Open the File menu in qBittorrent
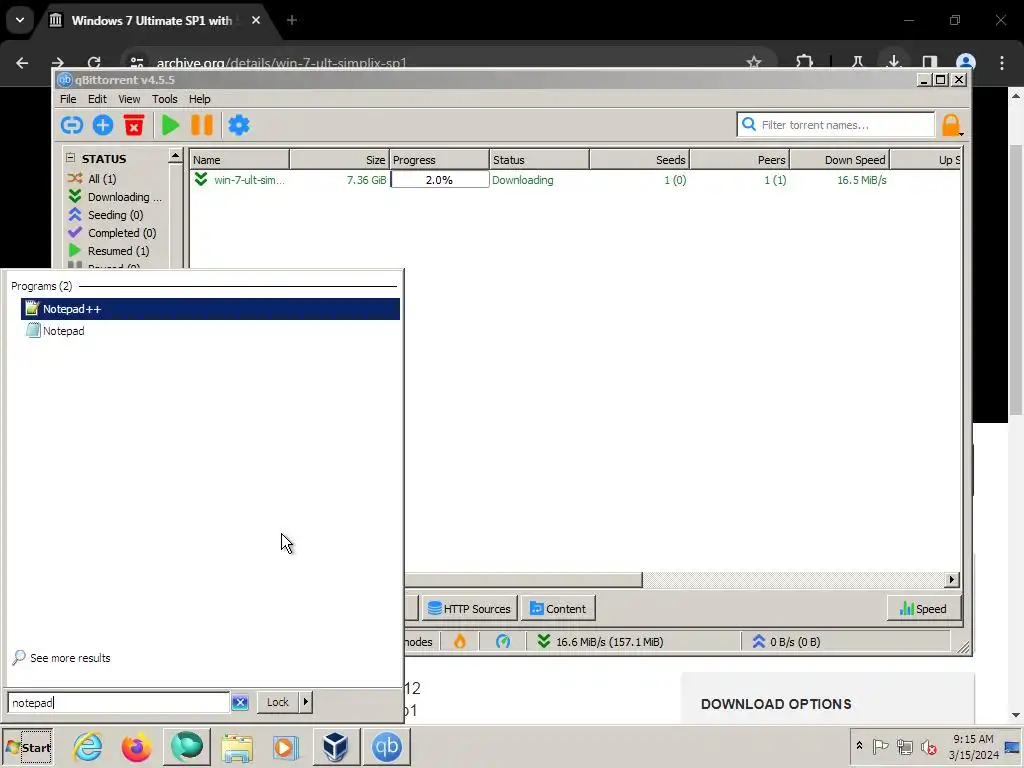 coord(68,99)
